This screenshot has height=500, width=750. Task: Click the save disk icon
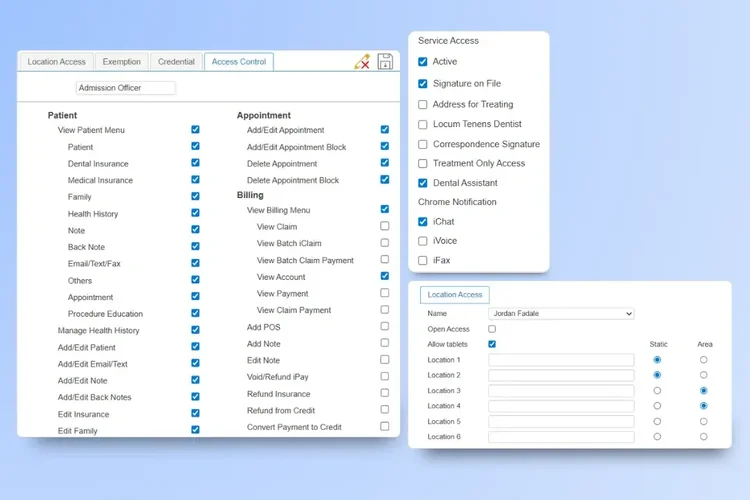tap(385, 62)
